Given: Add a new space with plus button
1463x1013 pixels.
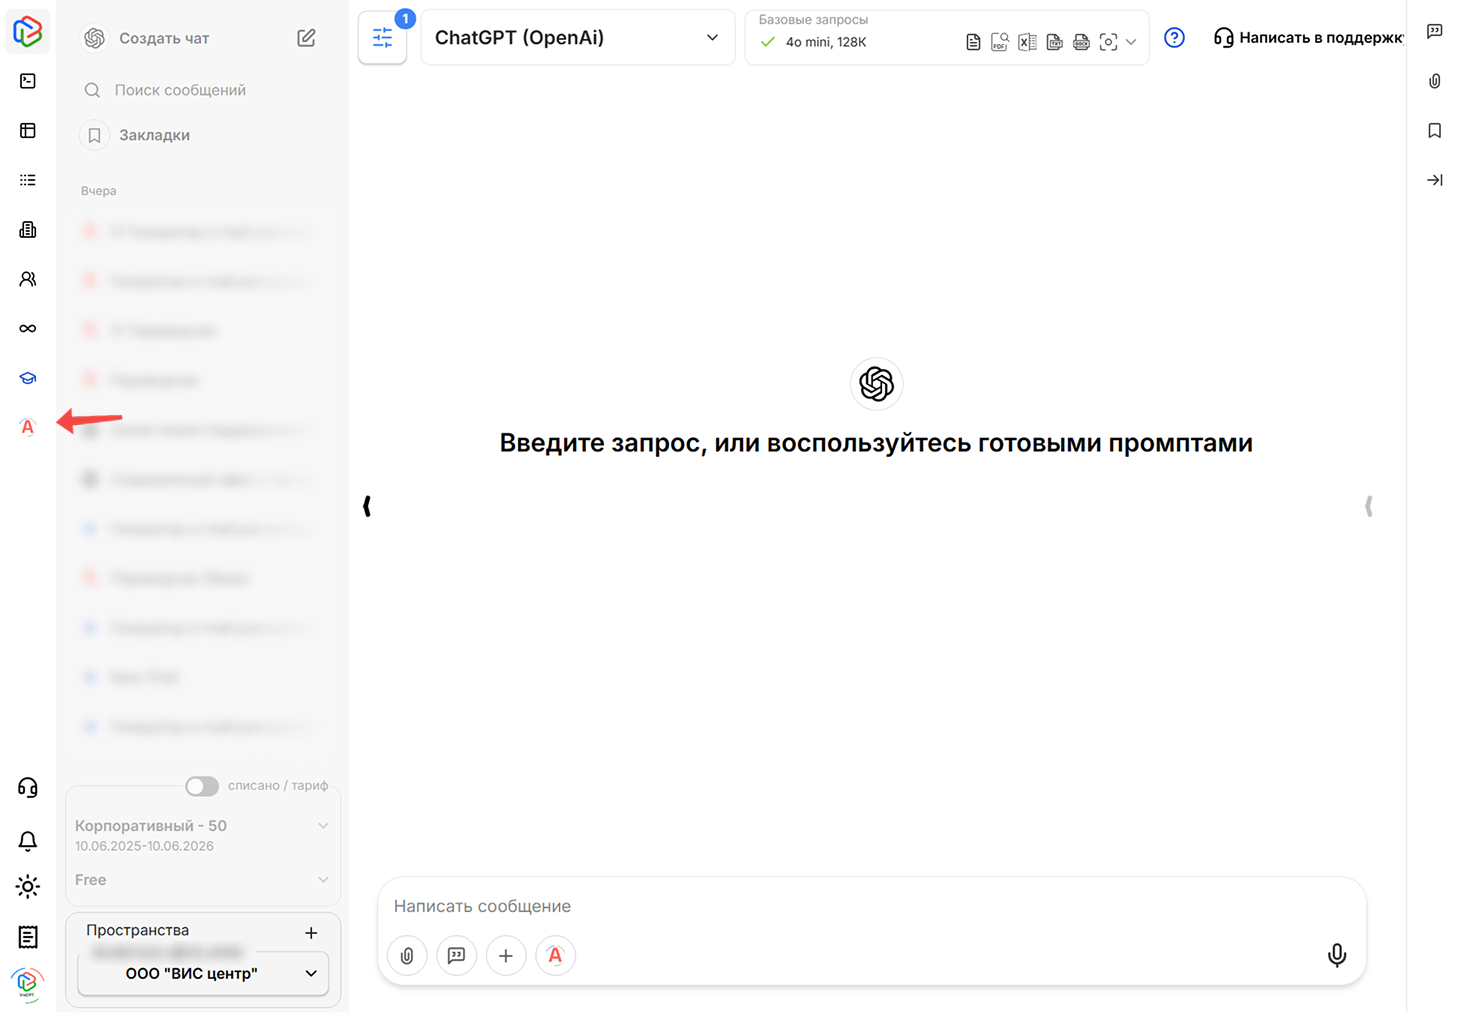Looking at the screenshot, I should pyautogui.click(x=311, y=932).
